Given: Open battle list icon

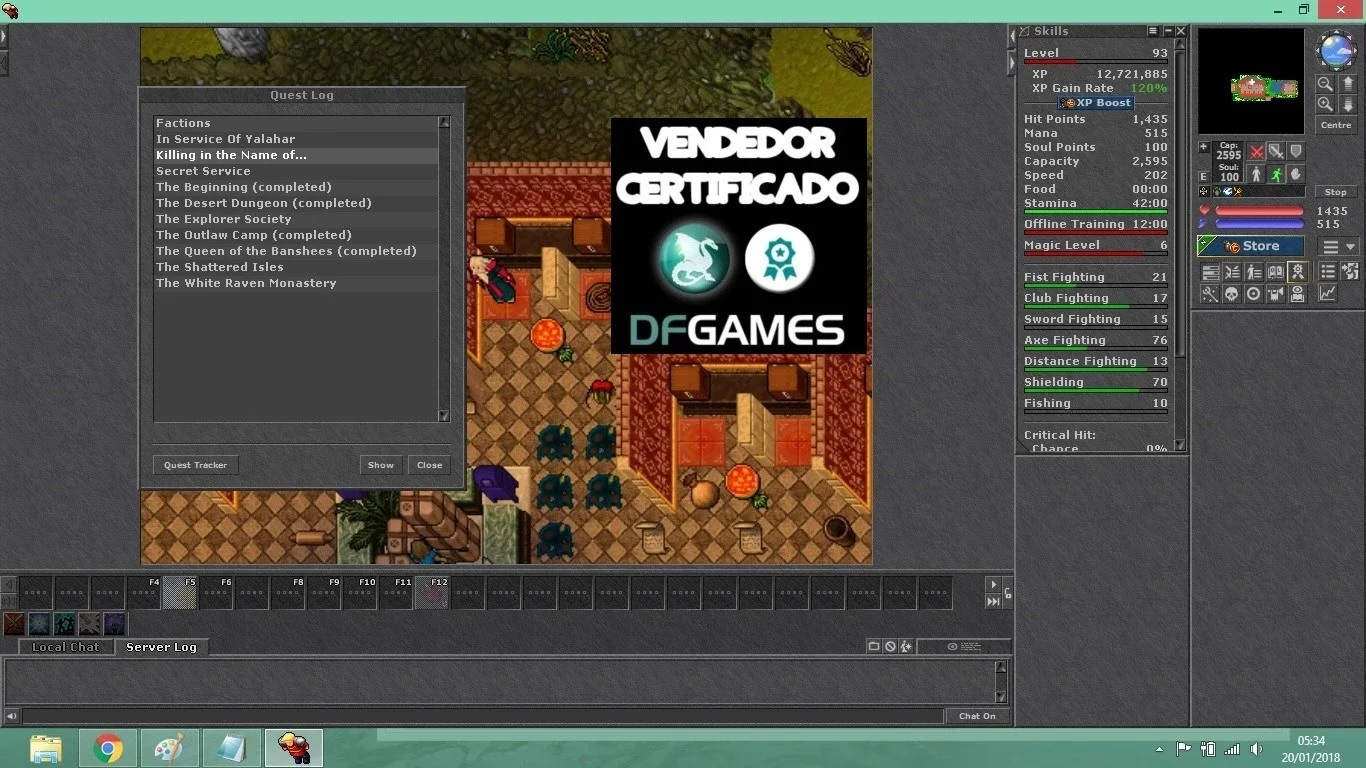Looking at the screenshot, I should [x=1232, y=272].
